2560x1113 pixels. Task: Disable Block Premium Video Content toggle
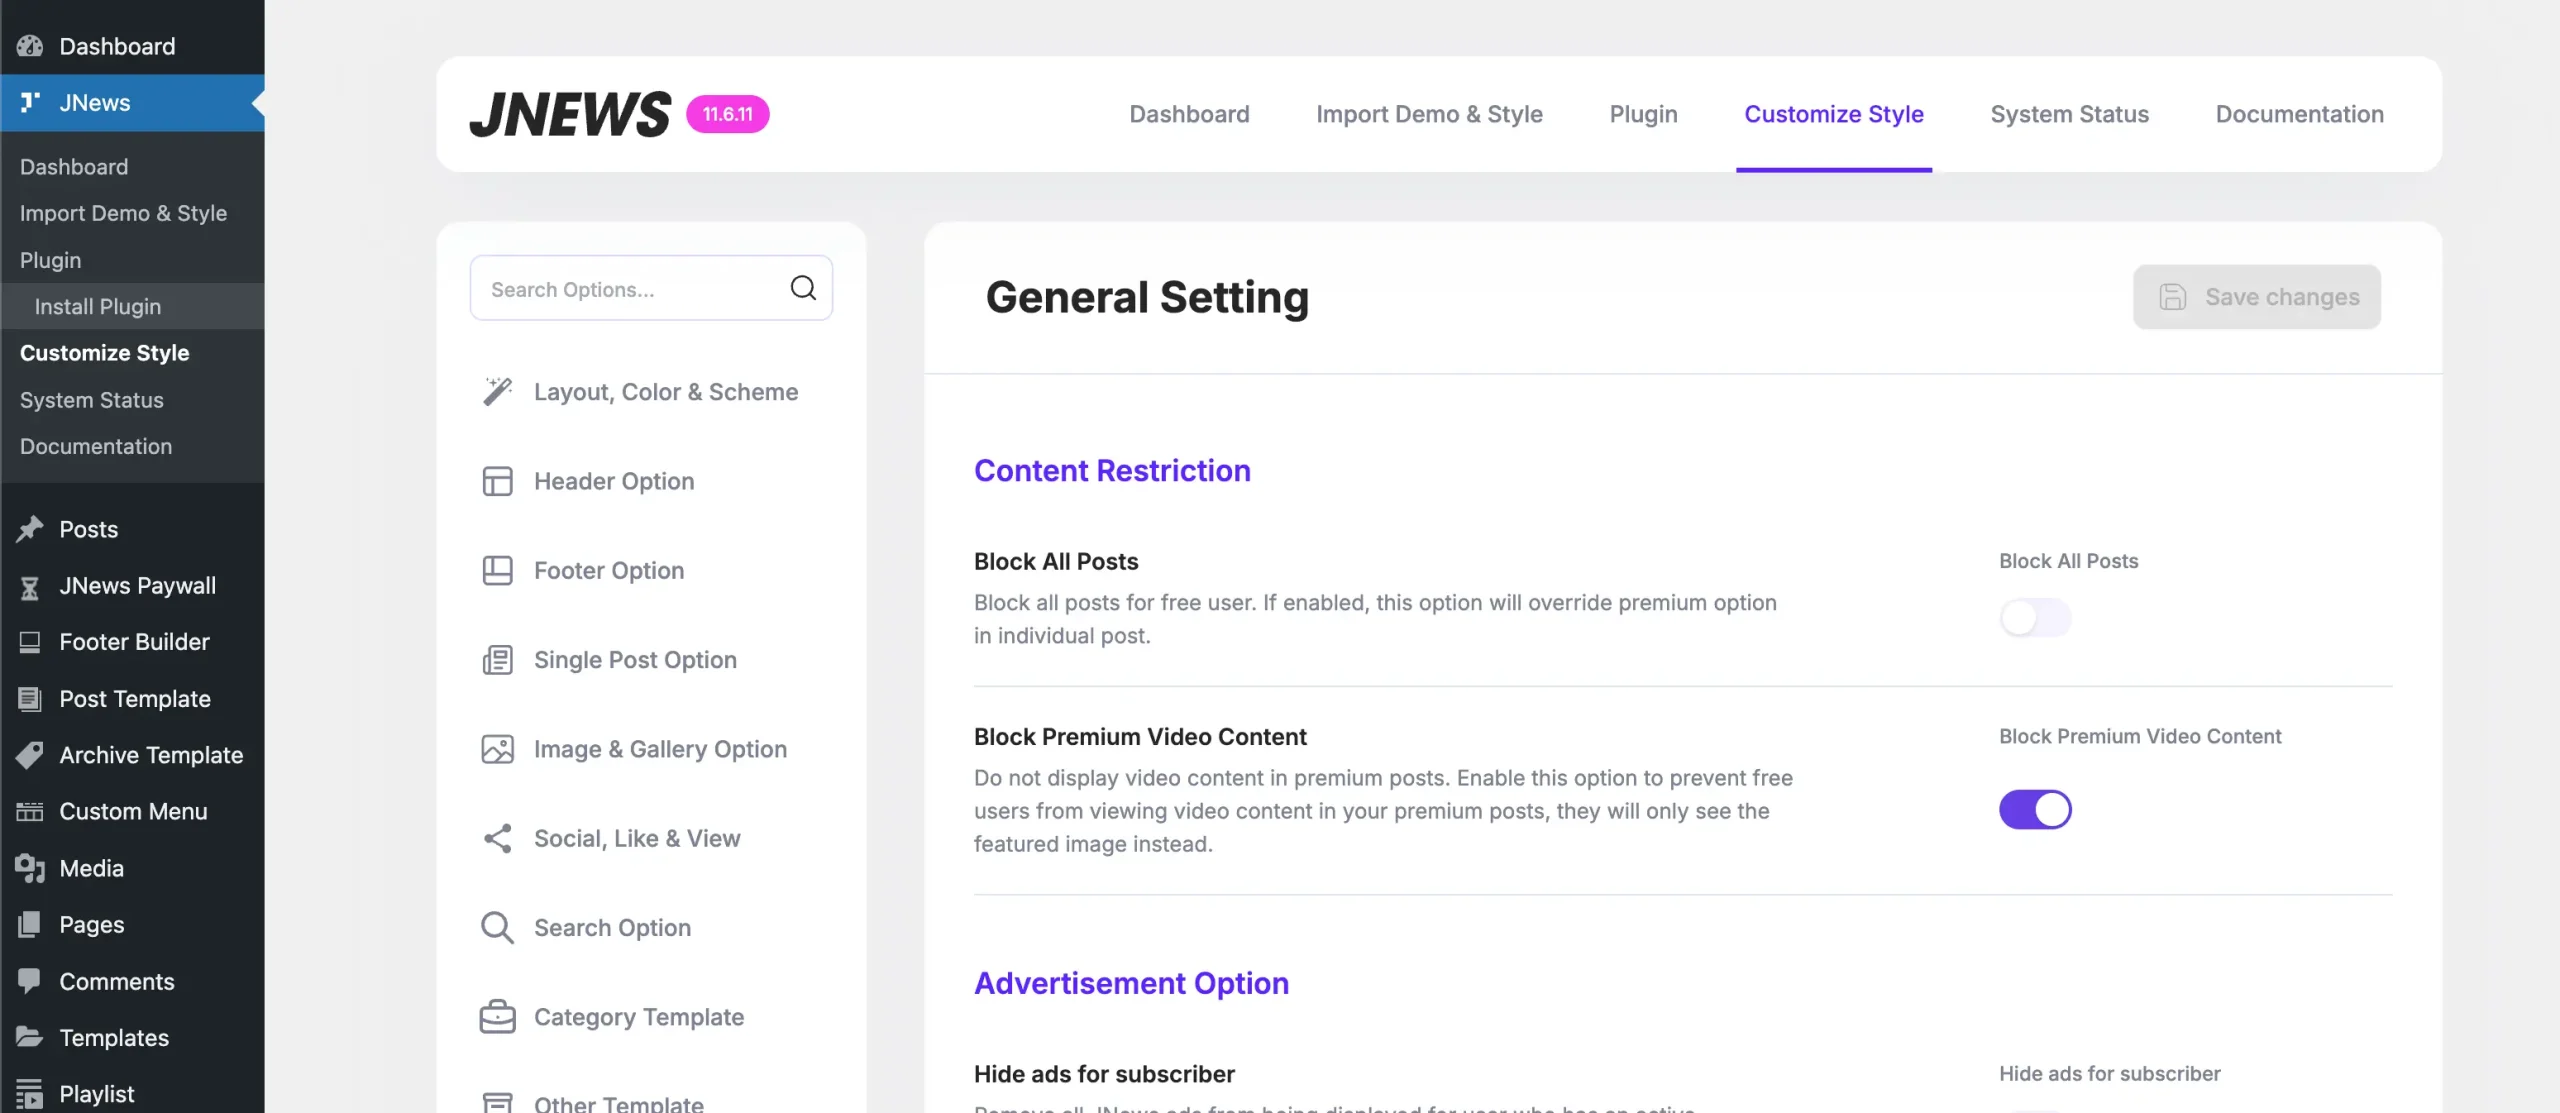click(x=2034, y=809)
